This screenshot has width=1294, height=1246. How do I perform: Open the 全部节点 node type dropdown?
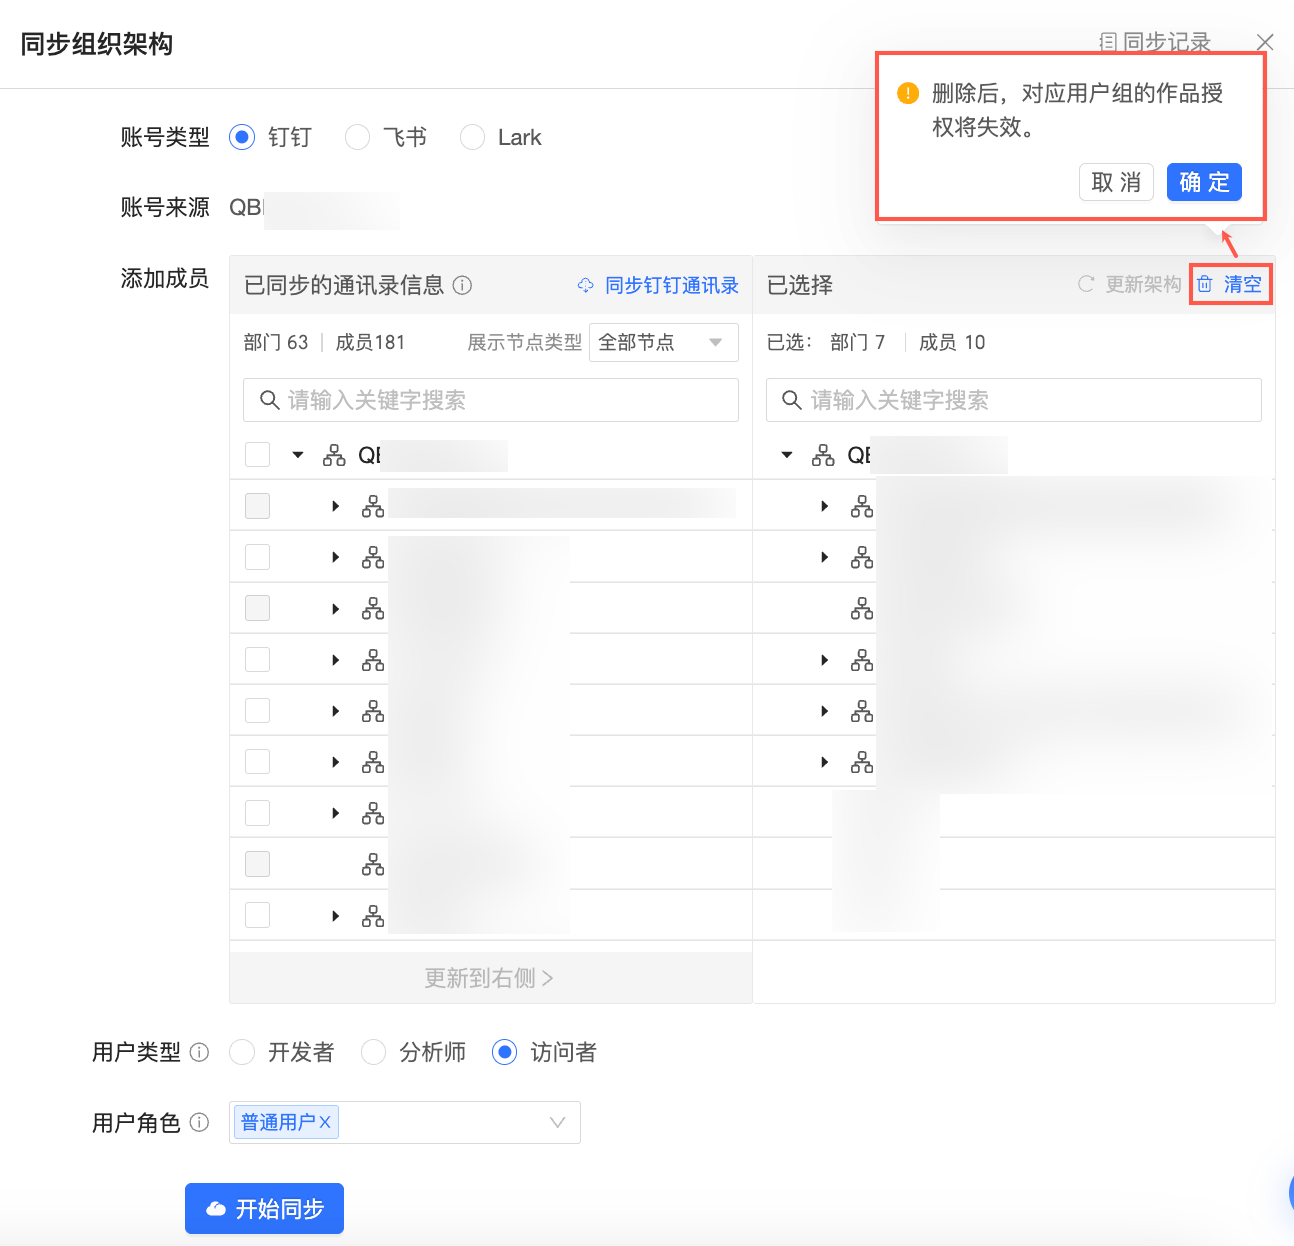tap(664, 342)
